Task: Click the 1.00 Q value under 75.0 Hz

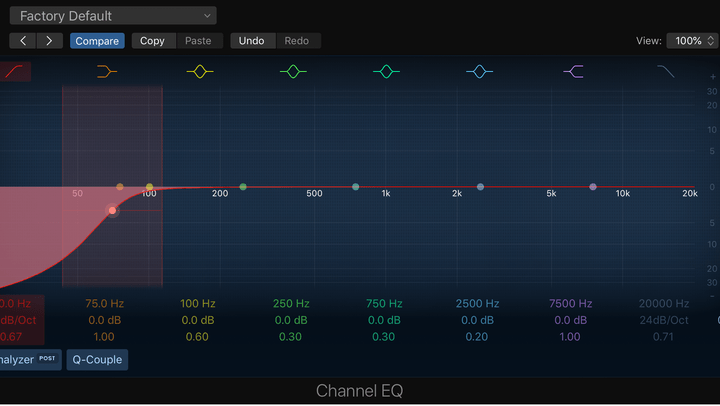Action: click(104, 337)
